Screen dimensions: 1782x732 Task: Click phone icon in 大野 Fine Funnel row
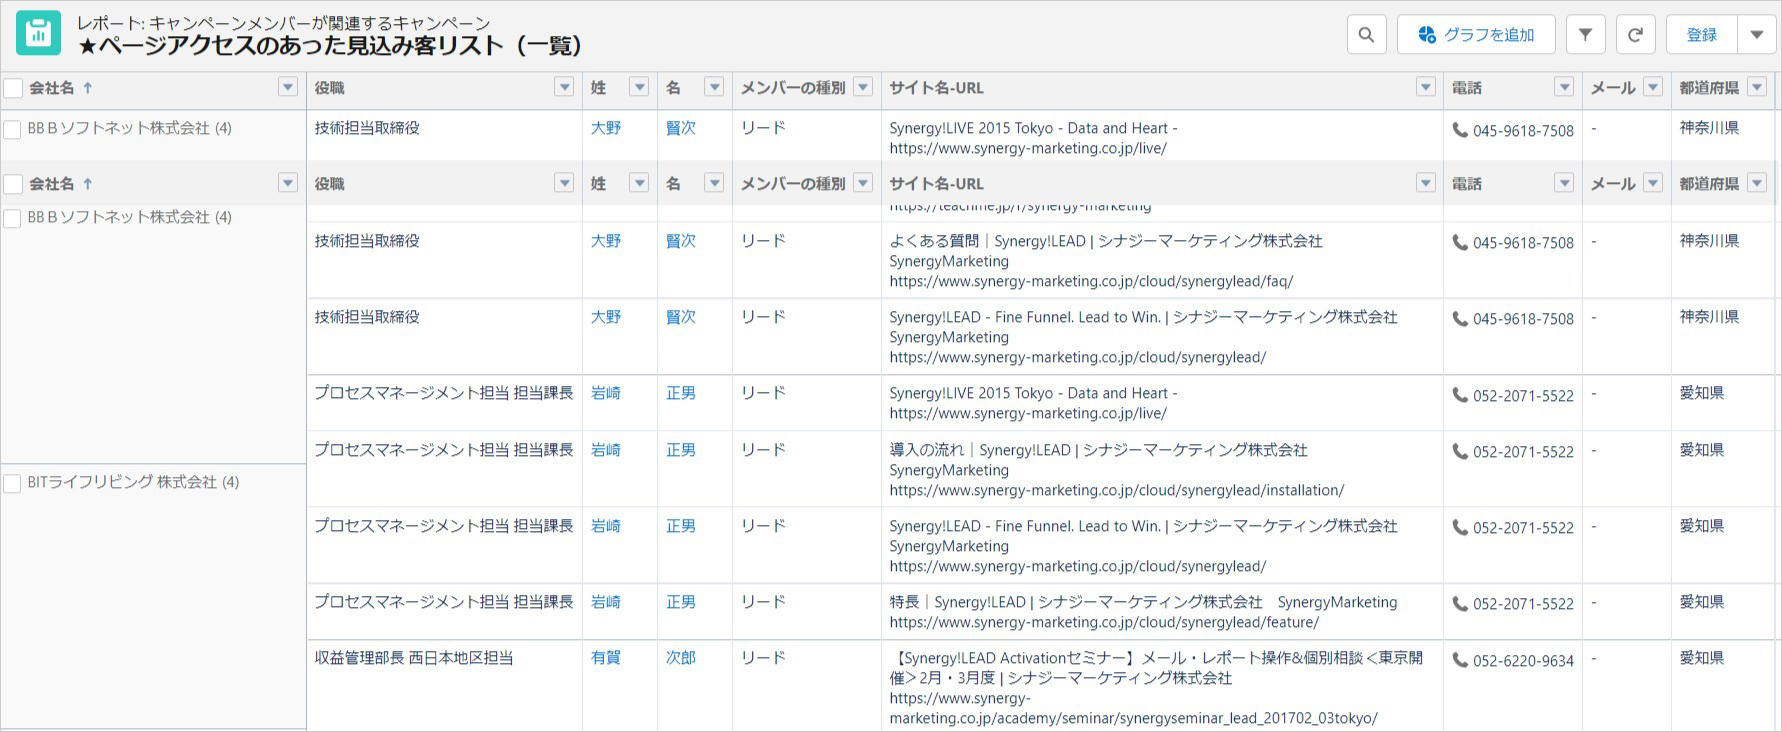click(1460, 318)
